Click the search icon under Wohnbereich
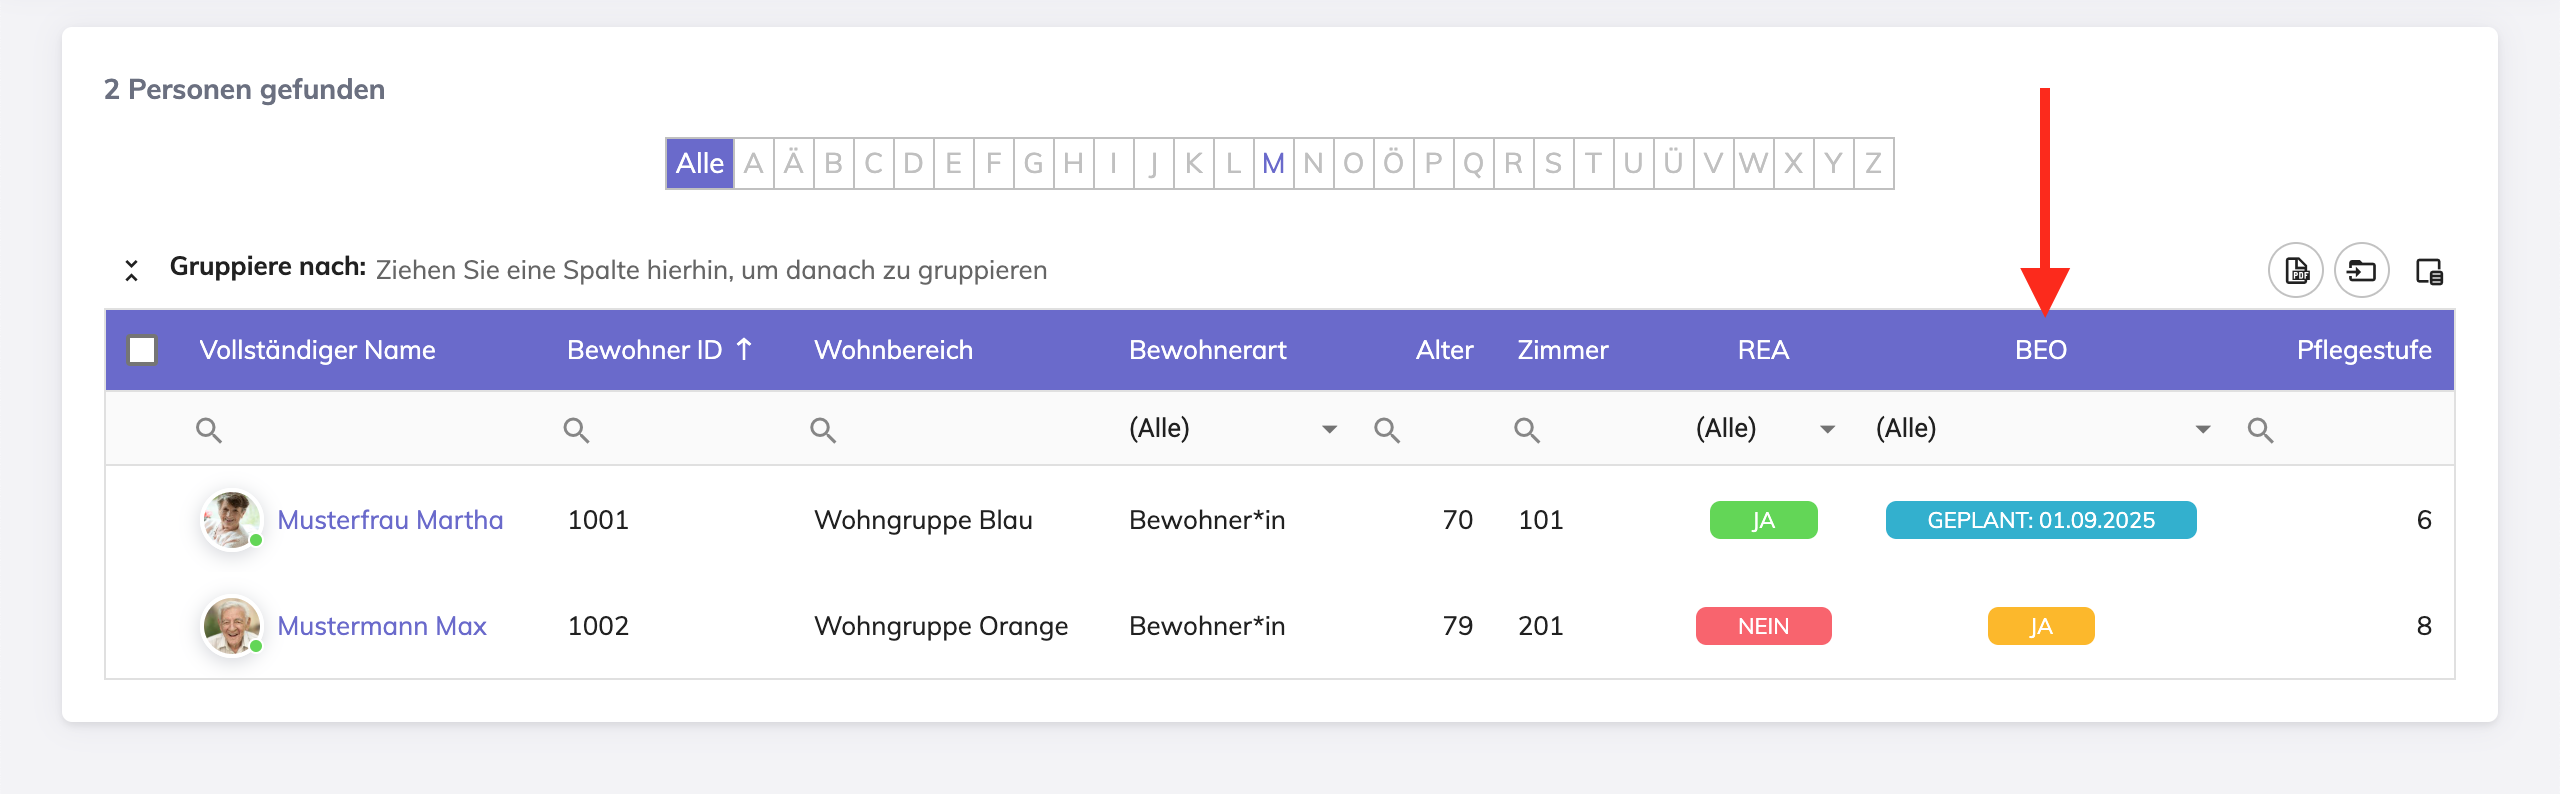 pos(823,430)
